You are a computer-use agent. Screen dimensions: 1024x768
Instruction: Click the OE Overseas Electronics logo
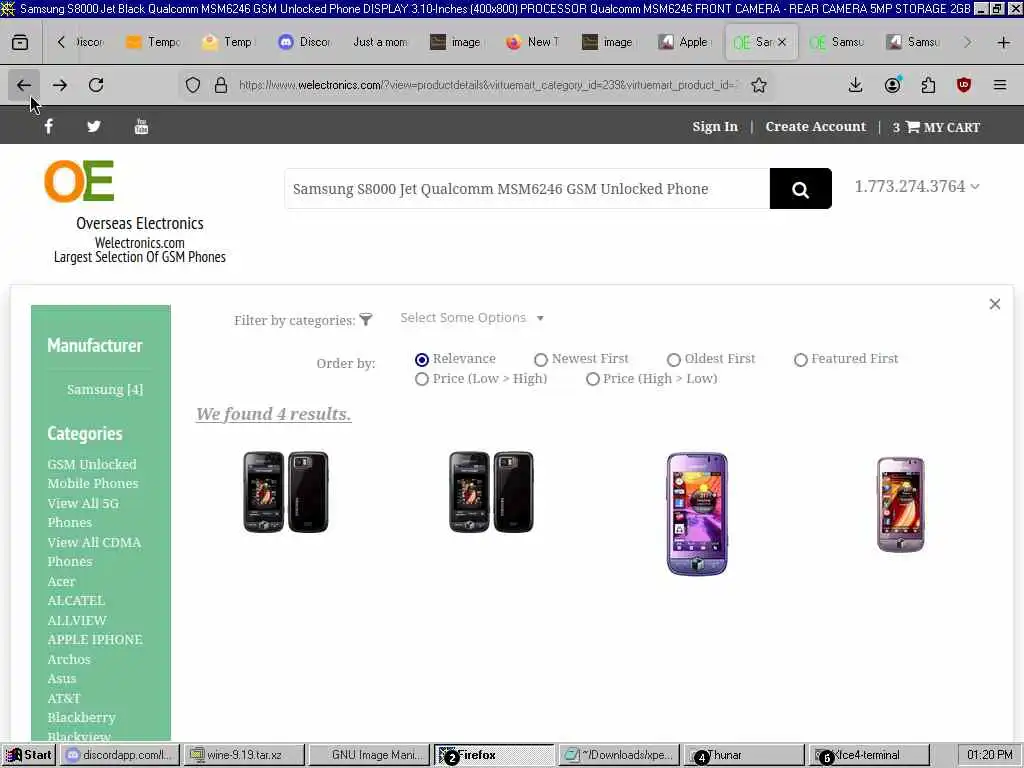(79, 181)
